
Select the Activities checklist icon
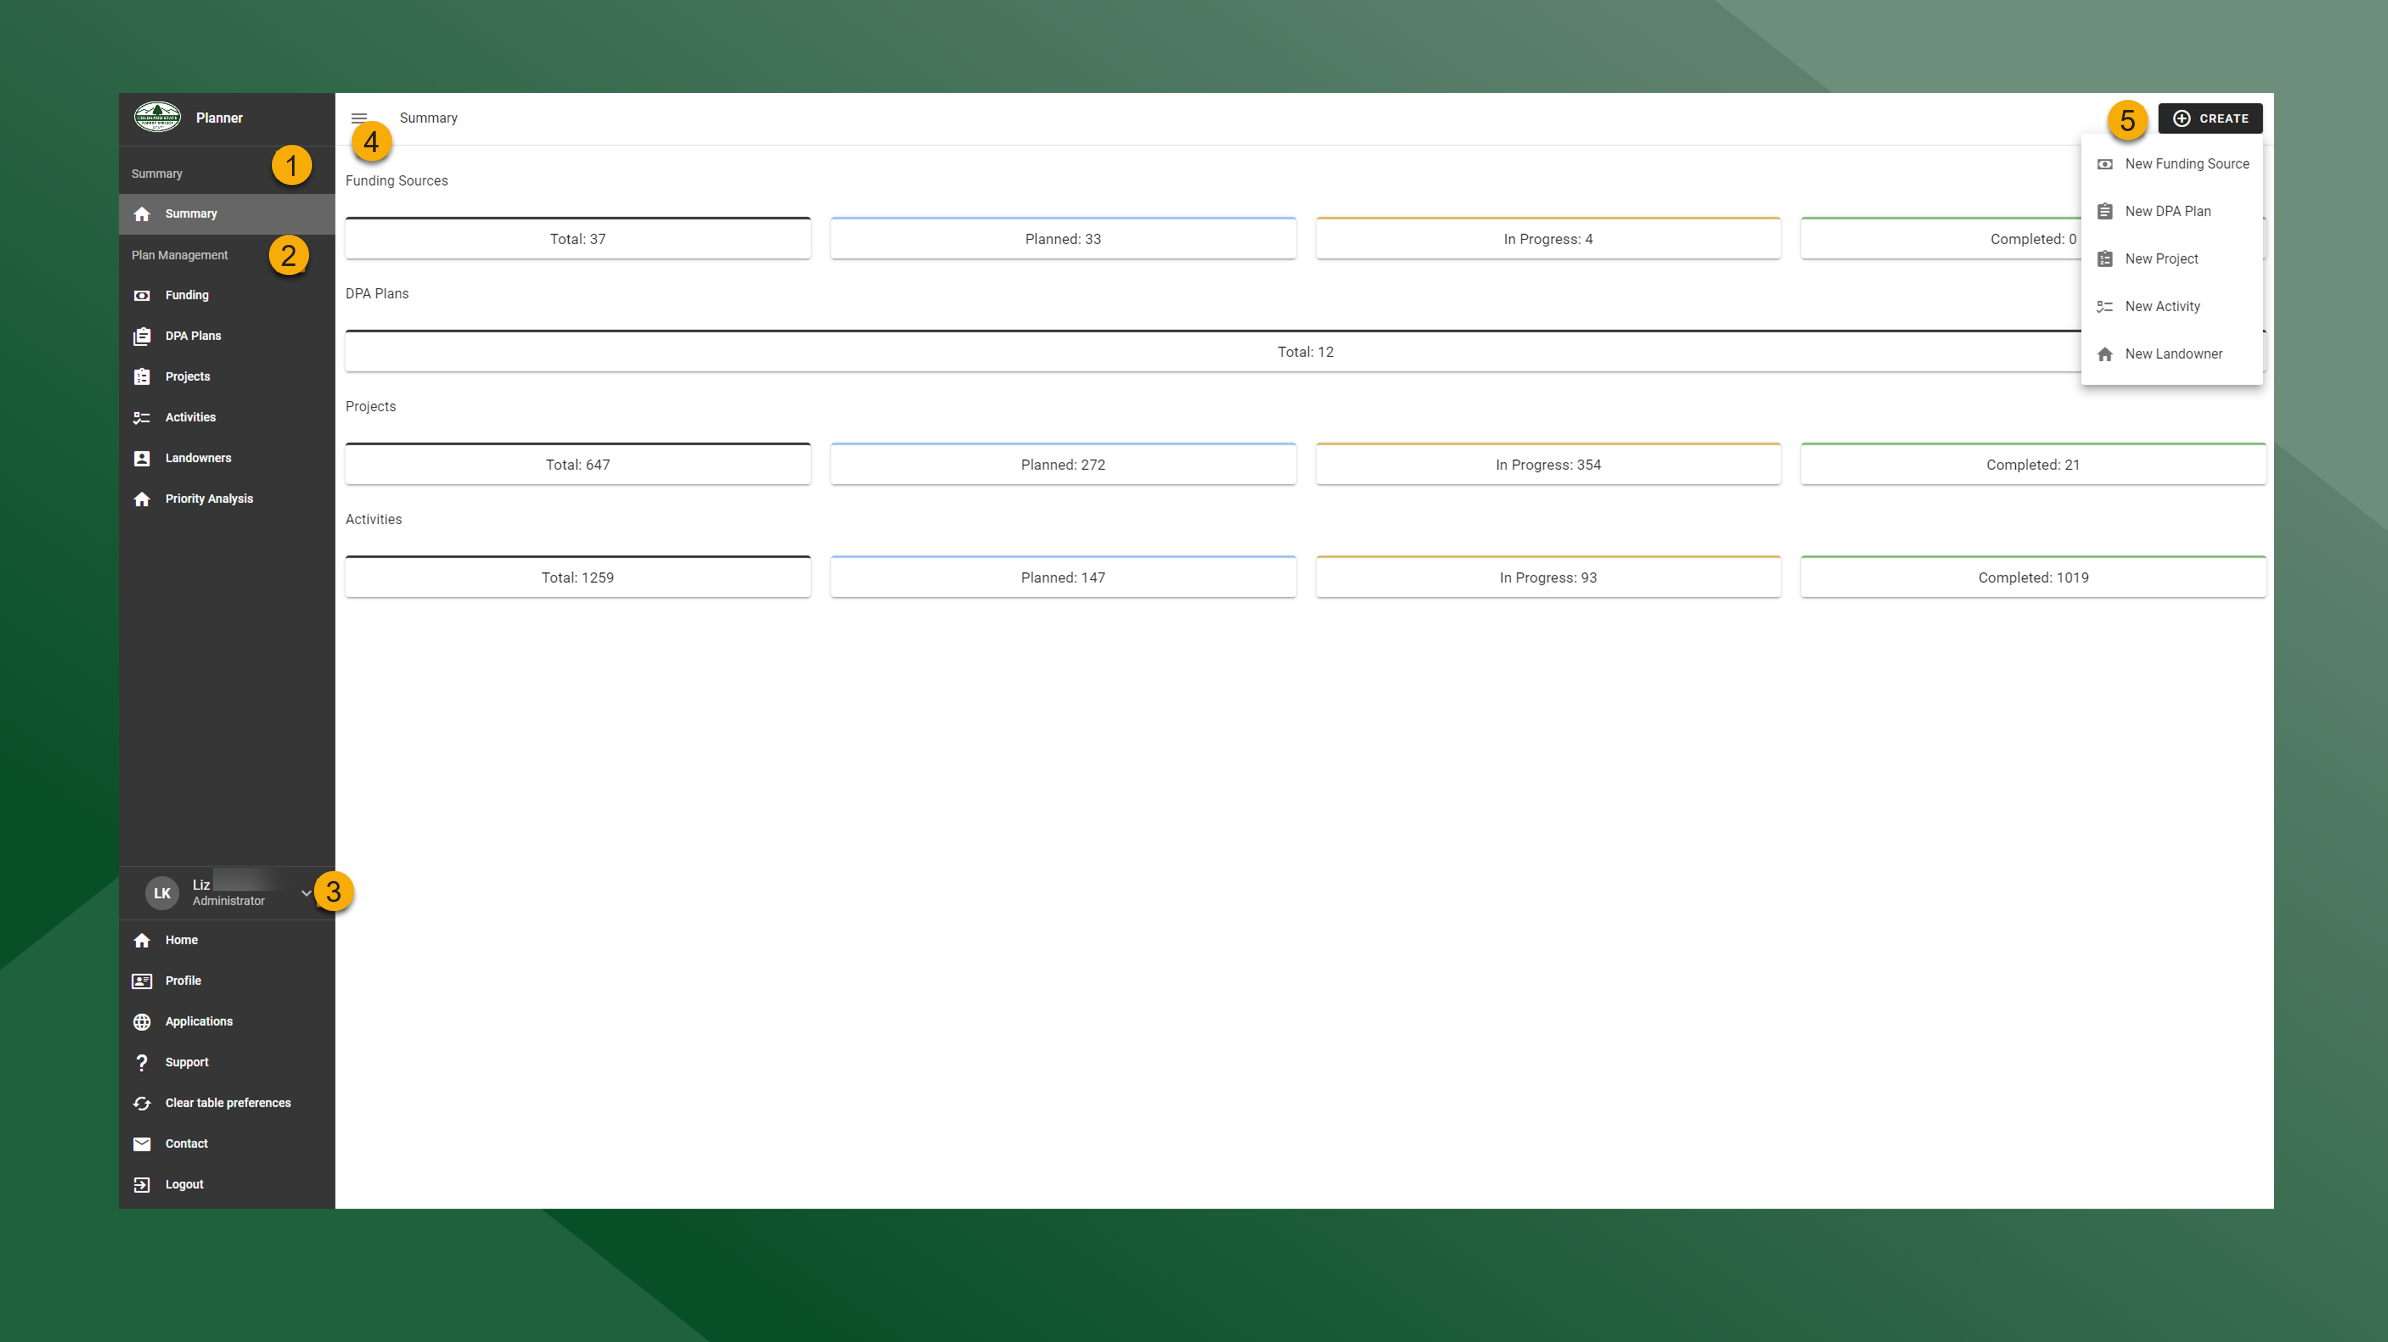coord(143,417)
